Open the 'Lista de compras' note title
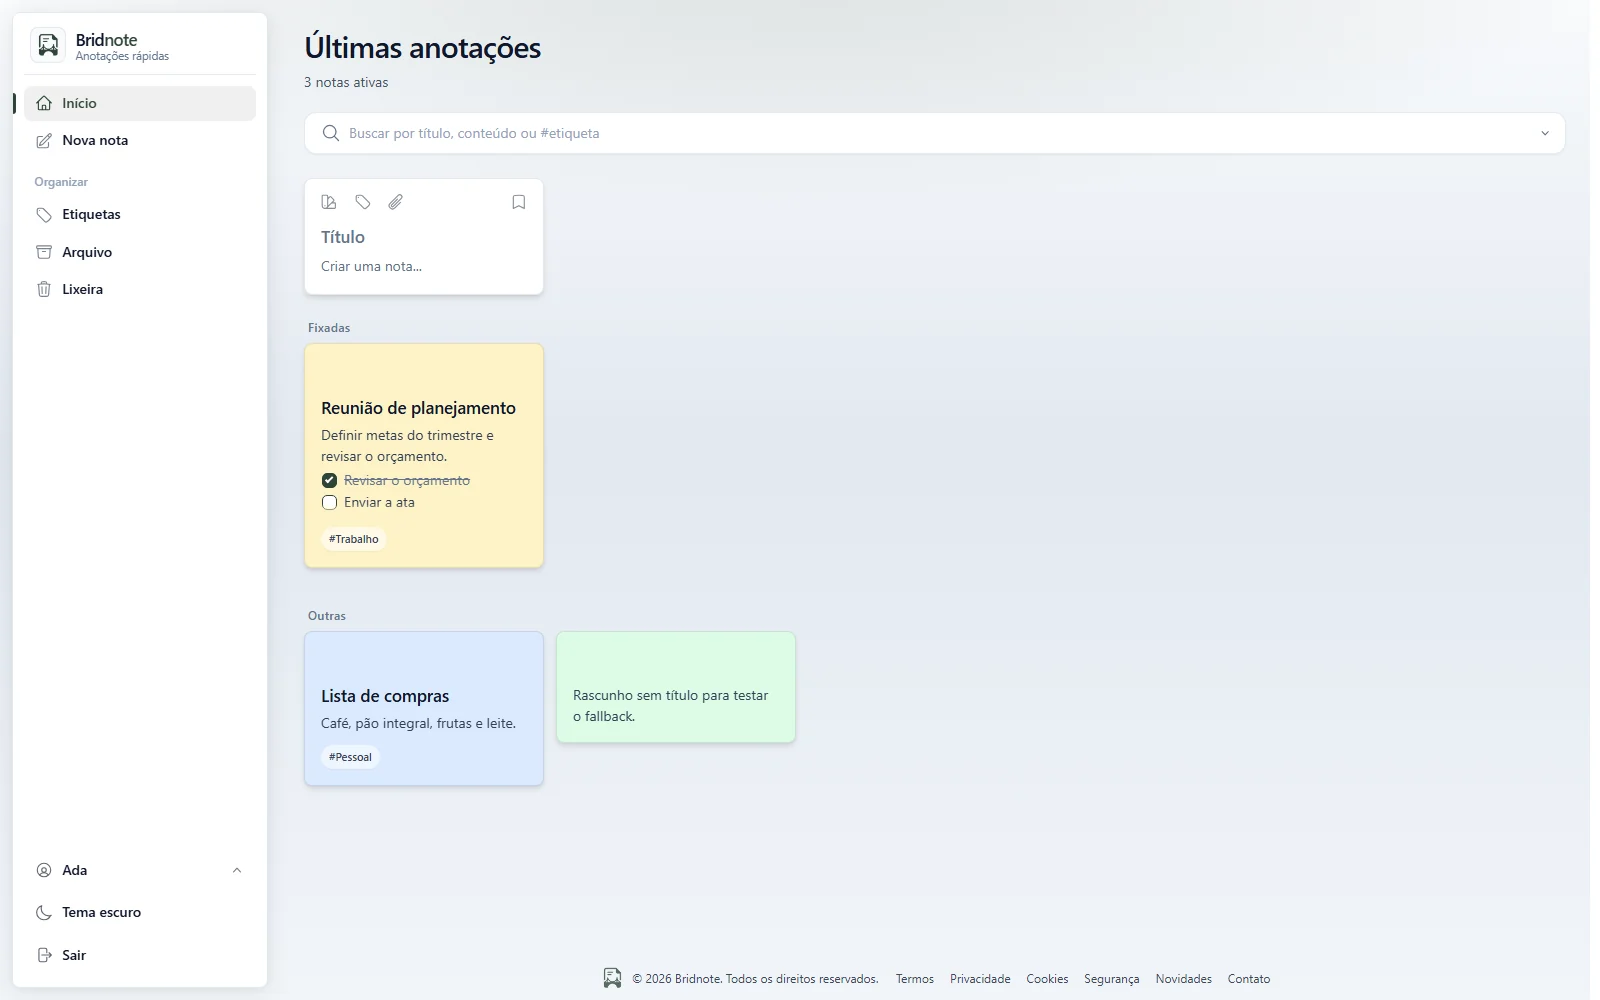This screenshot has width=1600, height=1000. 385,696
